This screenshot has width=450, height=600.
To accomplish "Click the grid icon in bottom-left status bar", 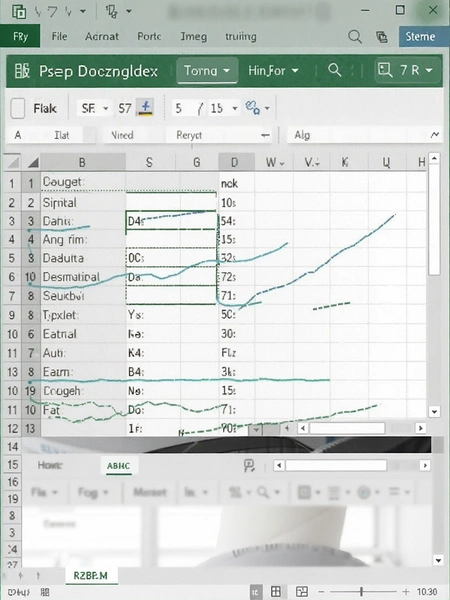I will pyautogui.click(x=45, y=593).
